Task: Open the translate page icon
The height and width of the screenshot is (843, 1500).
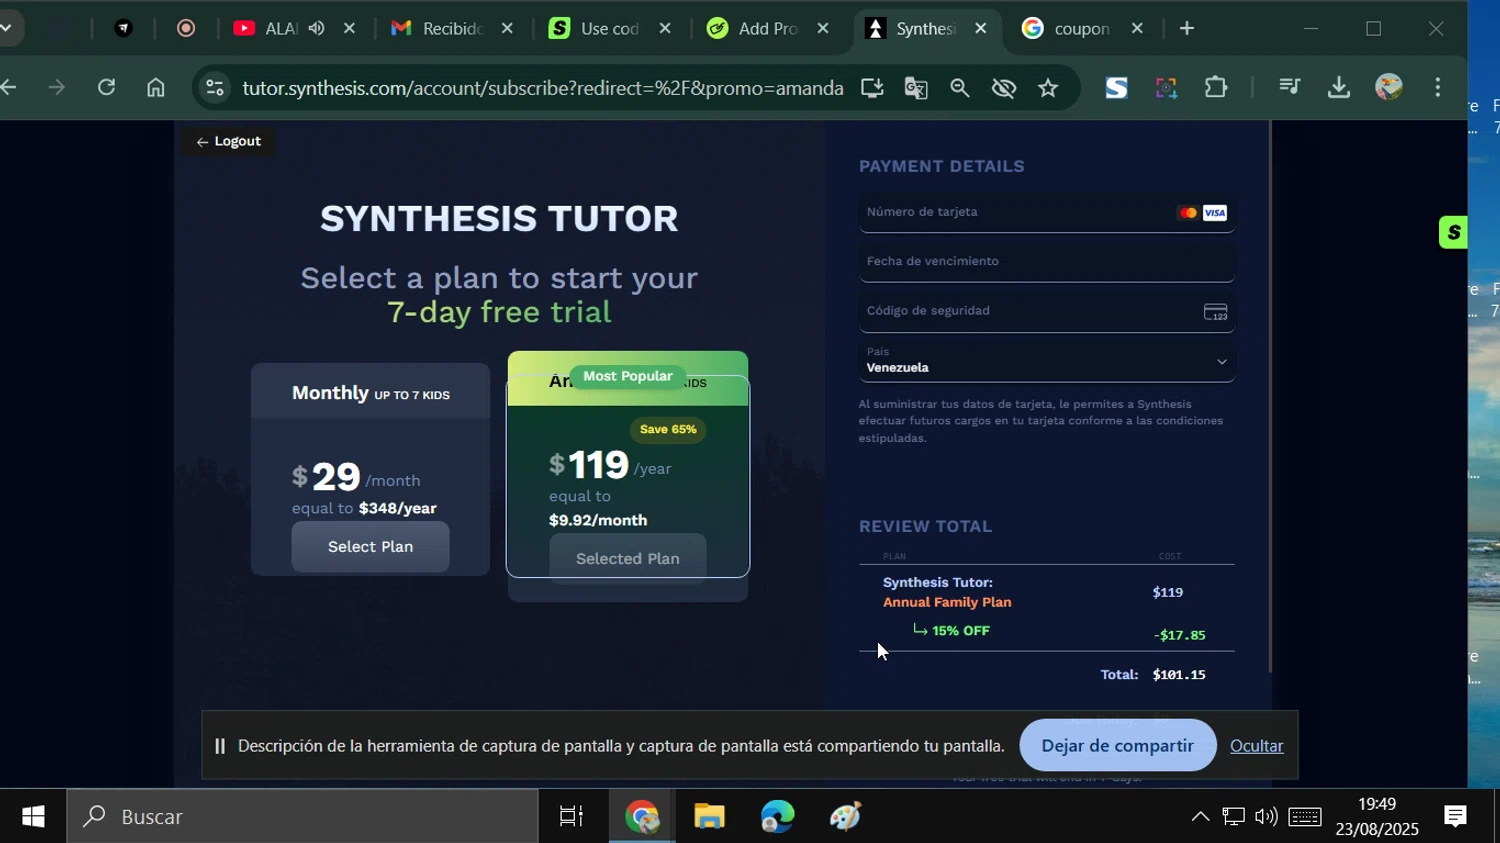Action: pyautogui.click(x=916, y=88)
